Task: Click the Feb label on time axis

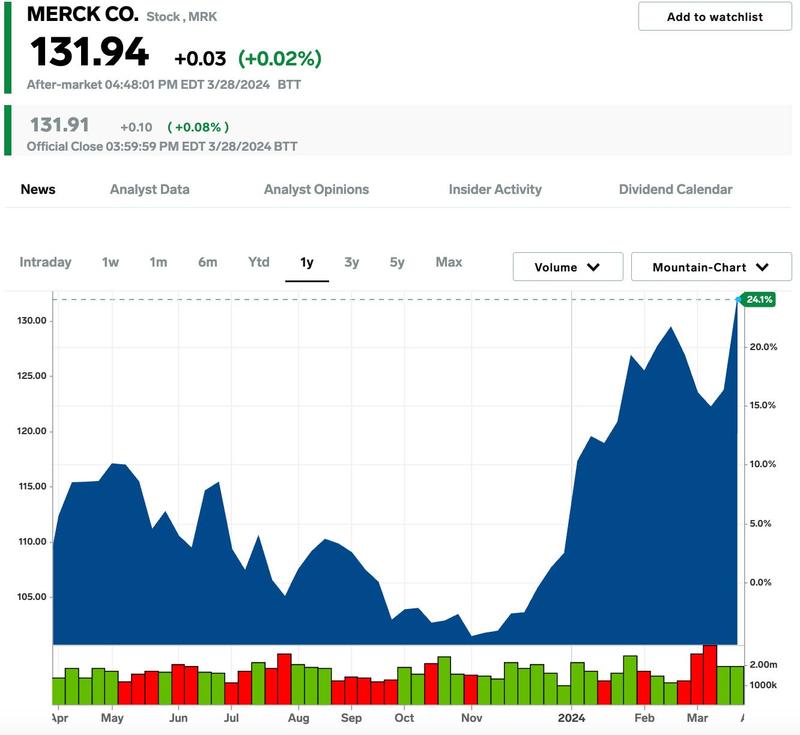Action: [x=644, y=718]
